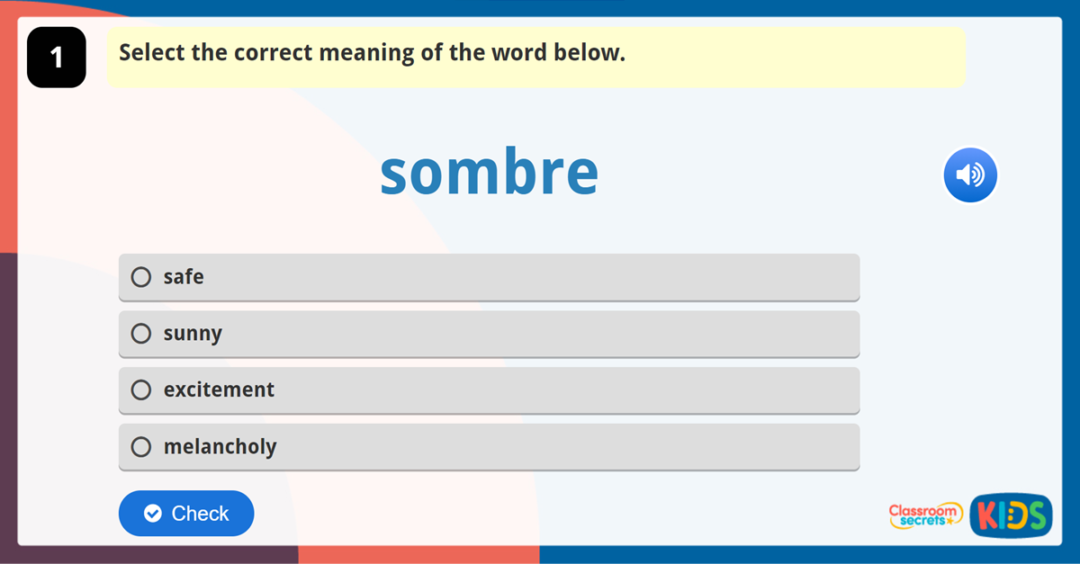Click the yellow instruction banner text
This screenshot has width=1080, height=564.
click(x=372, y=53)
